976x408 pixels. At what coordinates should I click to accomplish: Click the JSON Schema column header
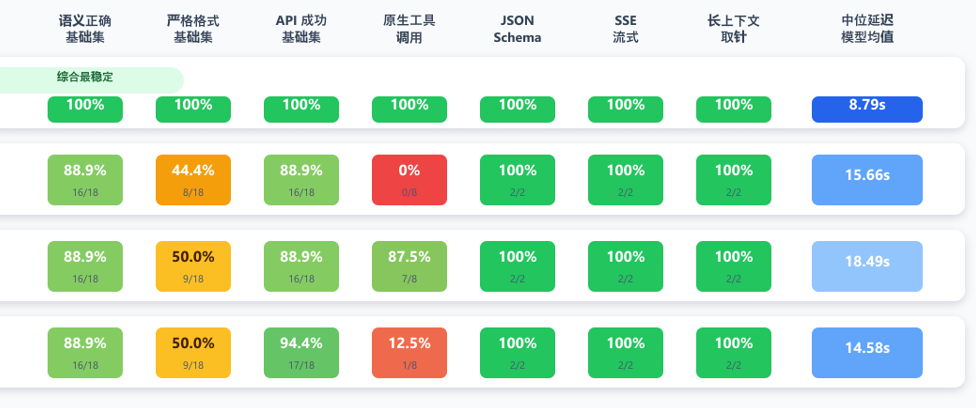pos(517,29)
